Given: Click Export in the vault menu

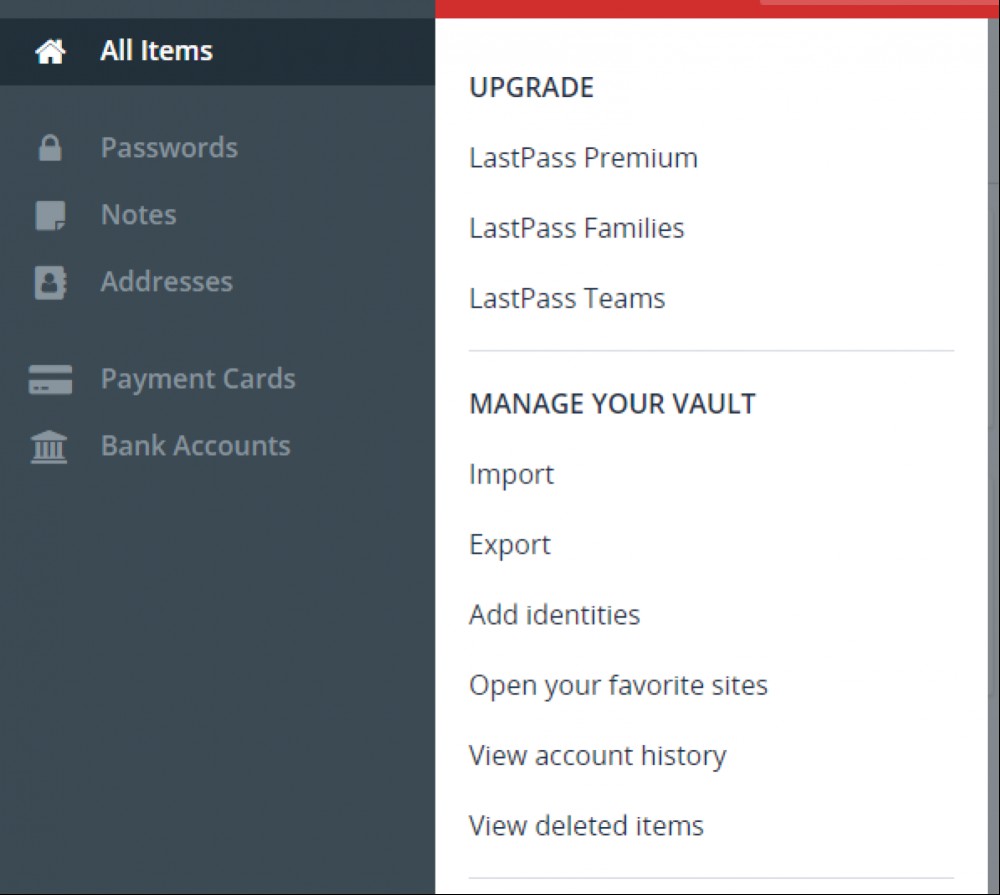Looking at the screenshot, I should [510, 545].
